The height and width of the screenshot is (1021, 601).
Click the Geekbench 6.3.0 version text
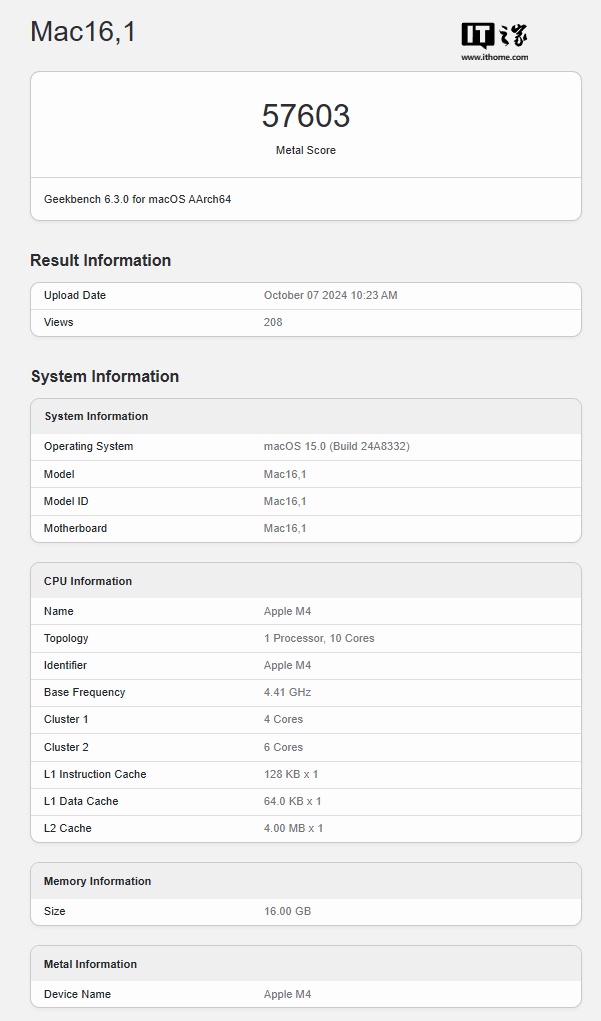137,199
